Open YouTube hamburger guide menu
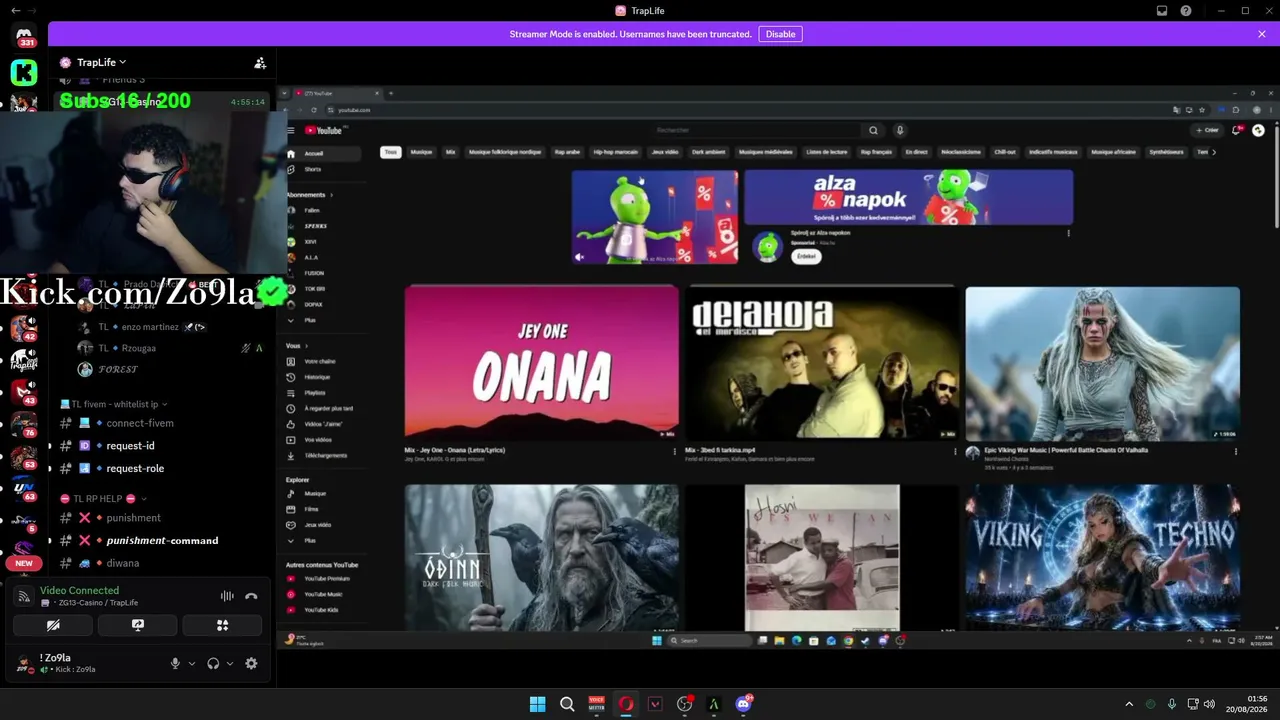The image size is (1280, 720). (291, 130)
